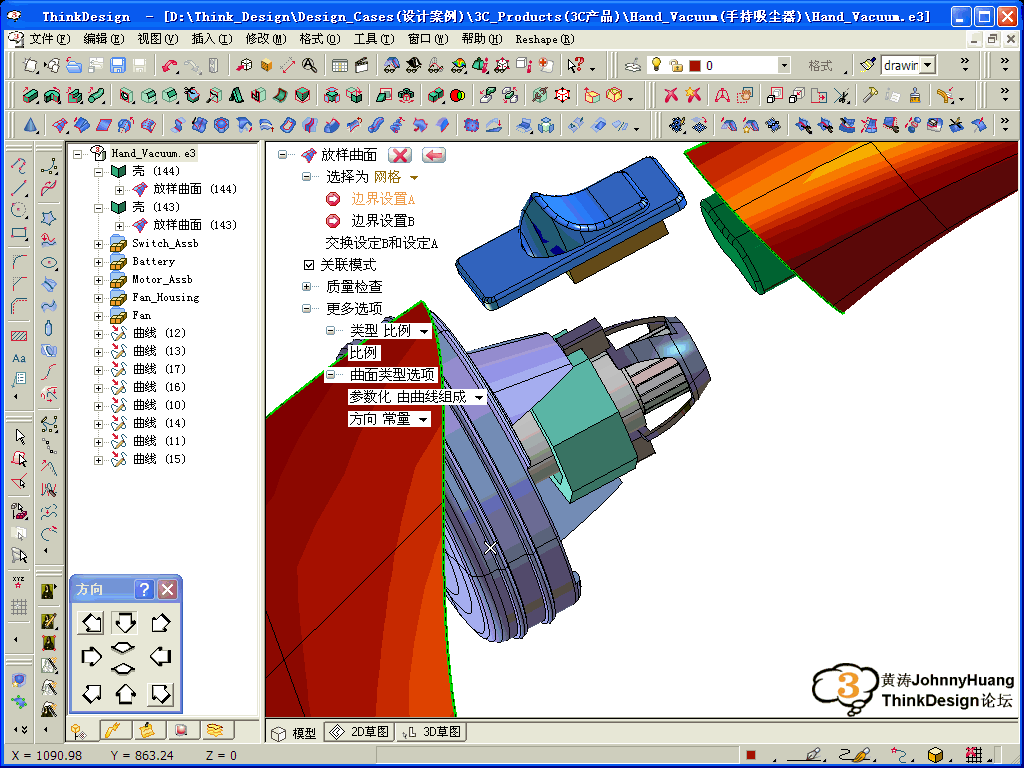Screen dimensions: 1024x768
Task: Expand the Battery tree node
Action: [98, 262]
